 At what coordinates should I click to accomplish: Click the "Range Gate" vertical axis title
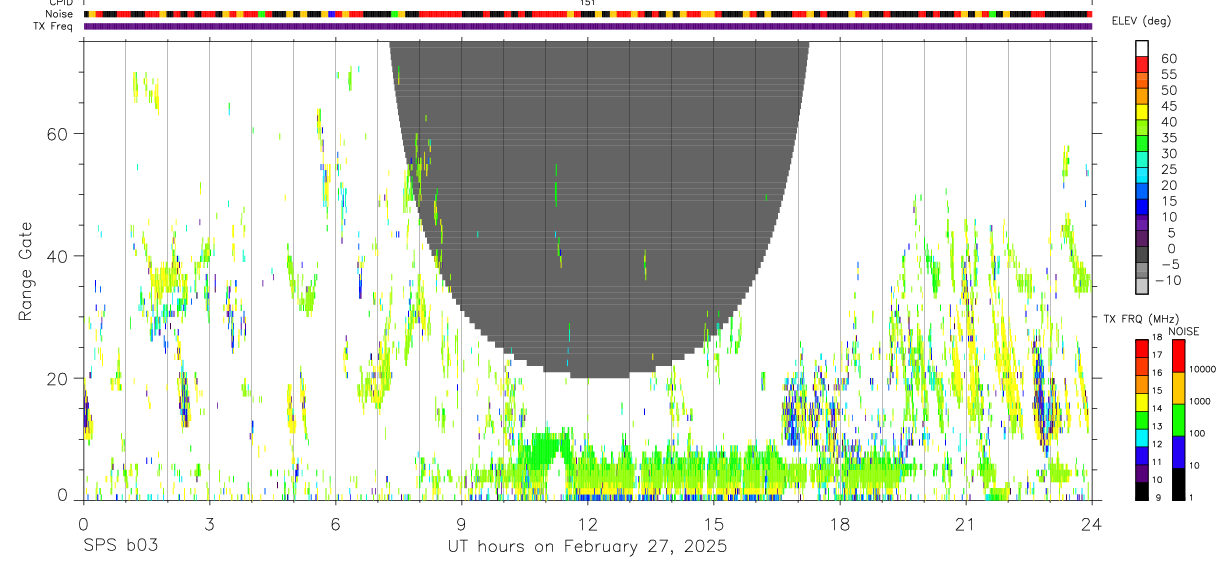[x=26, y=271]
